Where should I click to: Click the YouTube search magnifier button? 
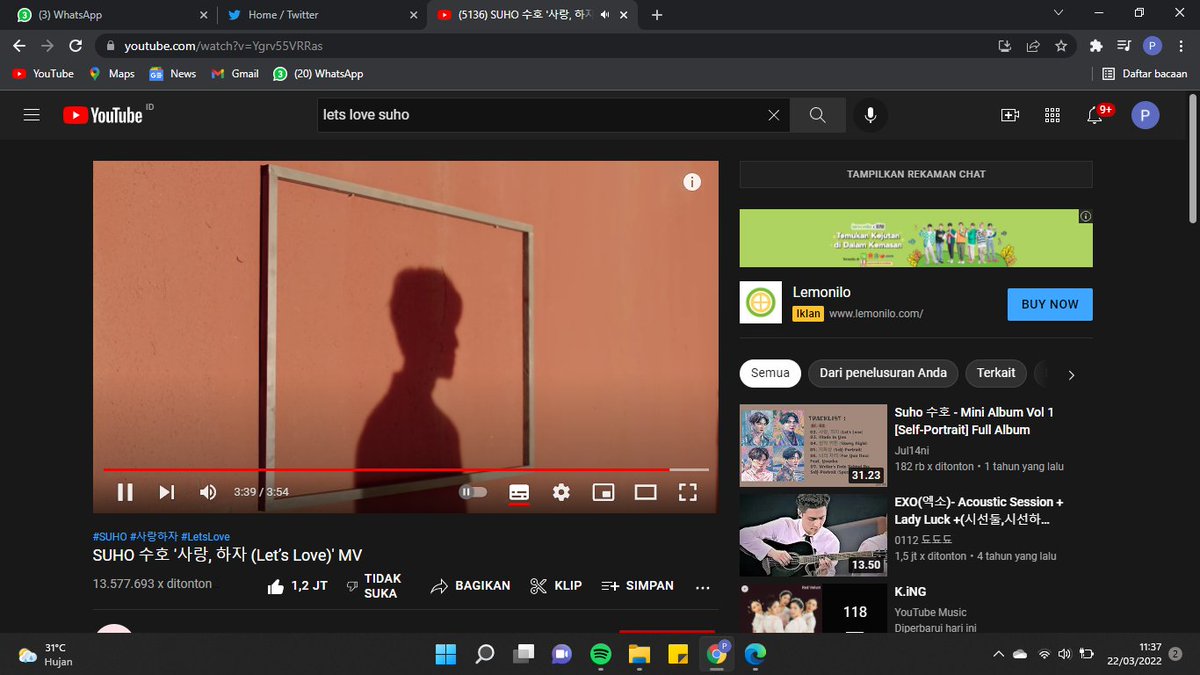coord(817,115)
